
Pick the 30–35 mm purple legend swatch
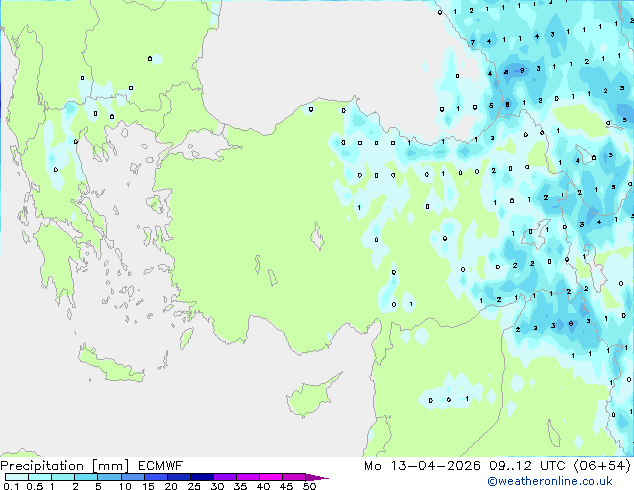click(x=224, y=477)
